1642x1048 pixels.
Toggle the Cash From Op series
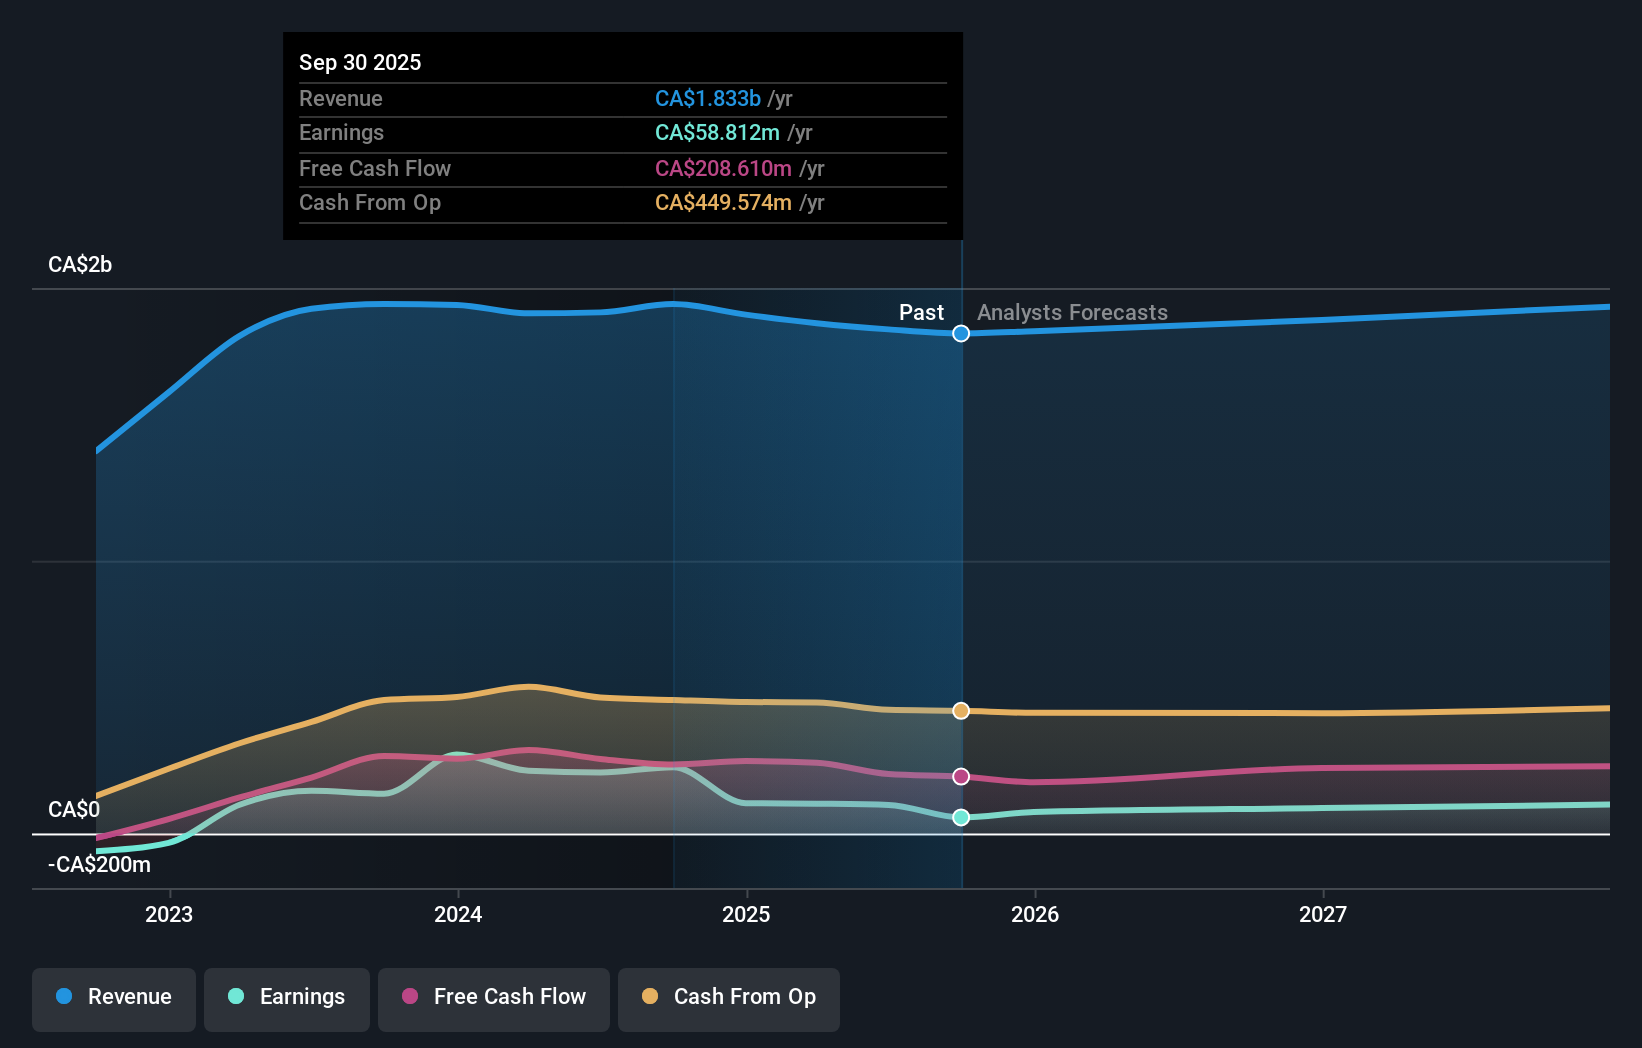click(x=729, y=997)
